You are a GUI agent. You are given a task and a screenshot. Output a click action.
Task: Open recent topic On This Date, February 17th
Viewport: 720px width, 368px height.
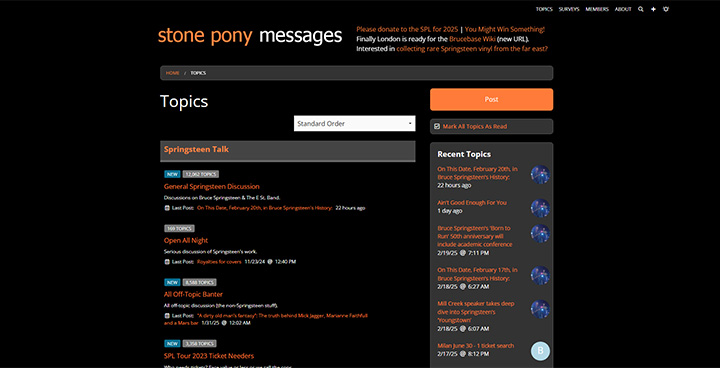pos(478,274)
